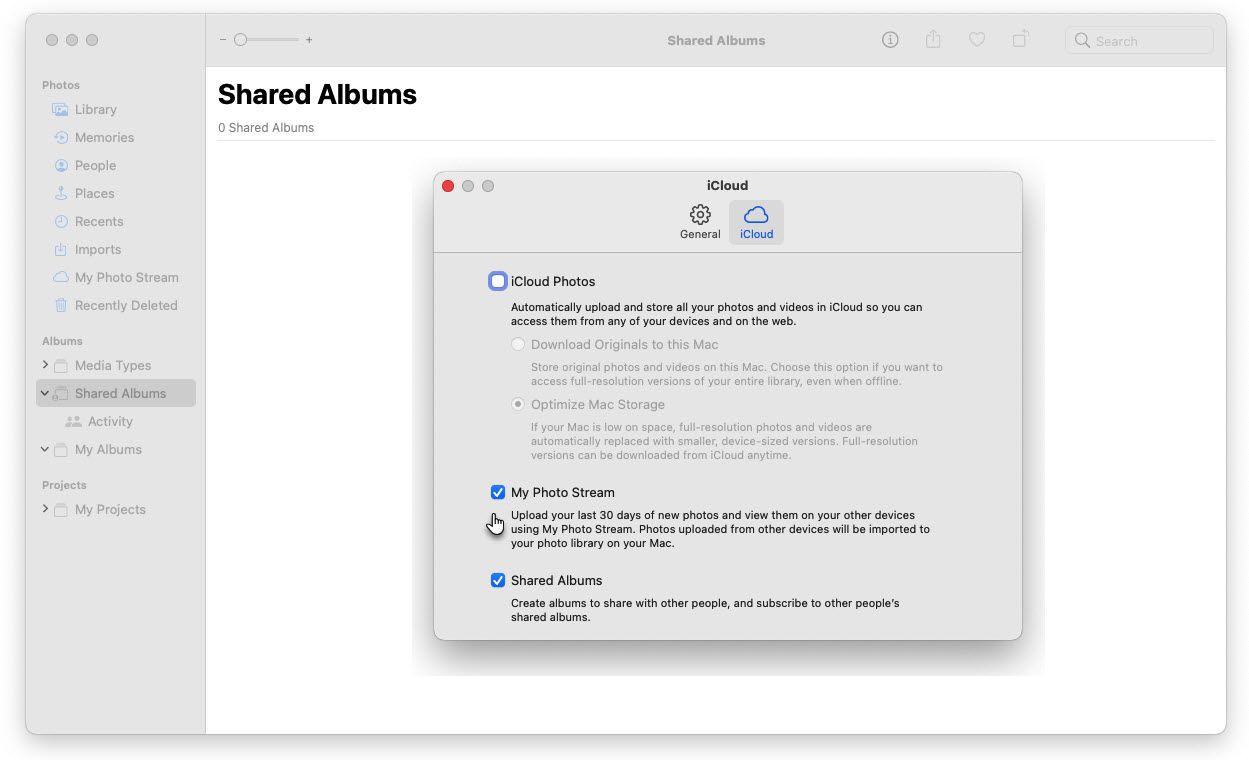Select the Media Types folder icon
This screenshot has width=1249, height=760.
tap(61, 366)
